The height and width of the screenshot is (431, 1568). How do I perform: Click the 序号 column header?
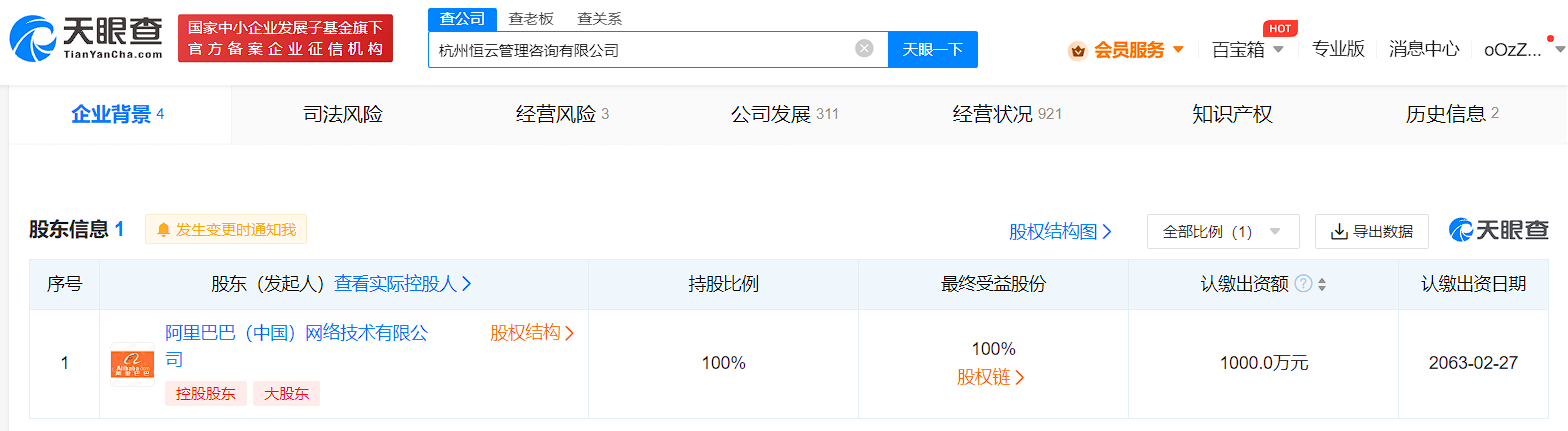(64, 284)
